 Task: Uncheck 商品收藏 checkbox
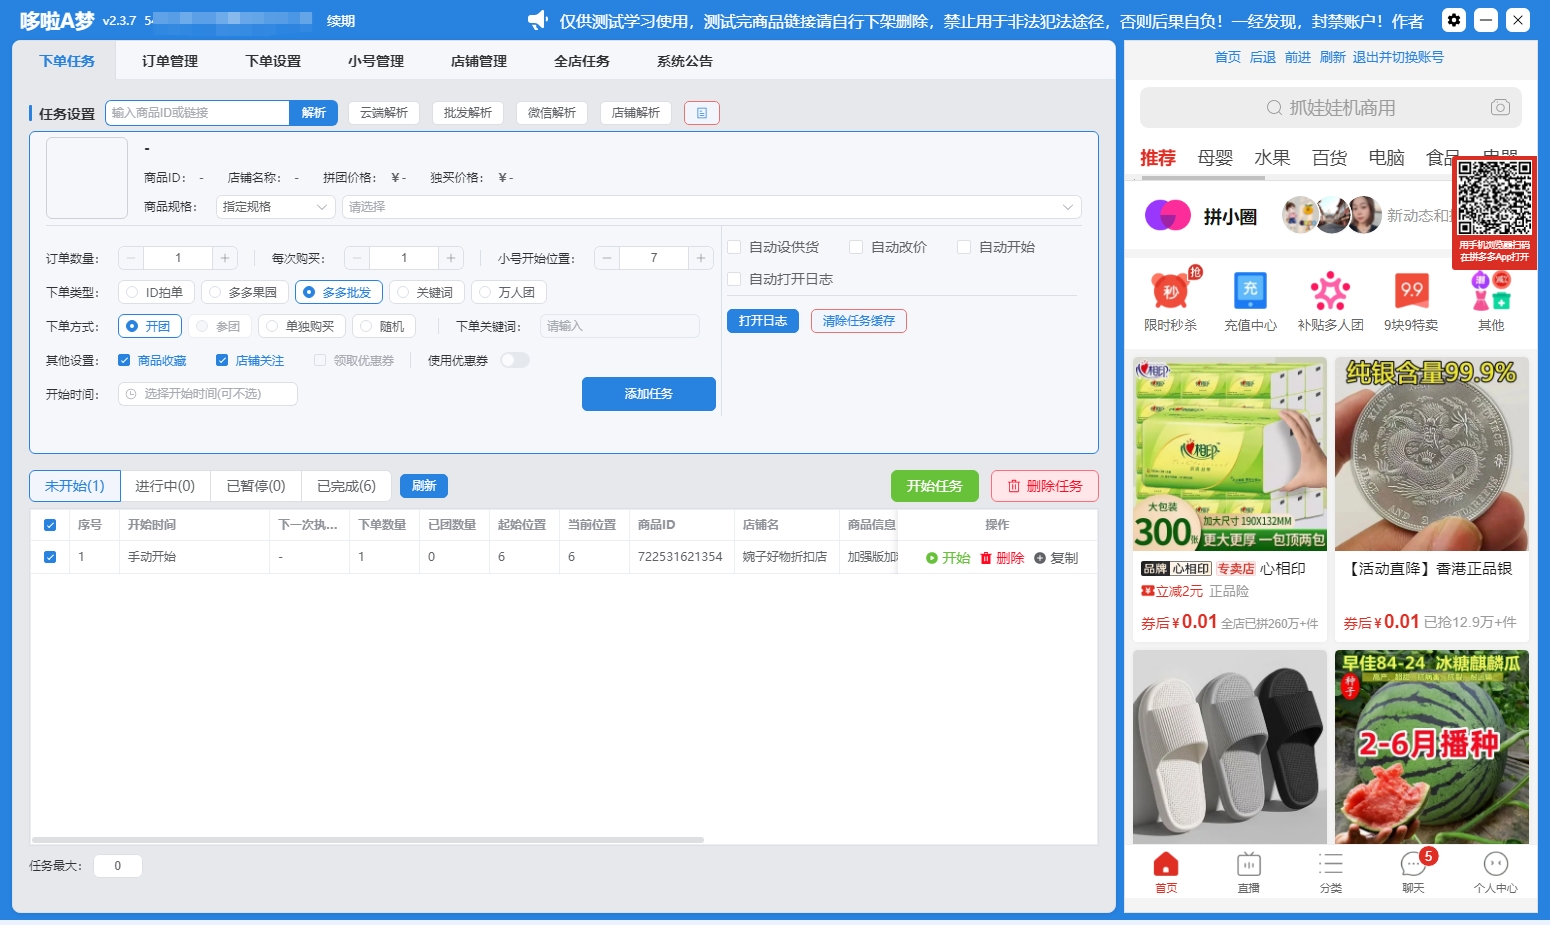pos(125,360)
